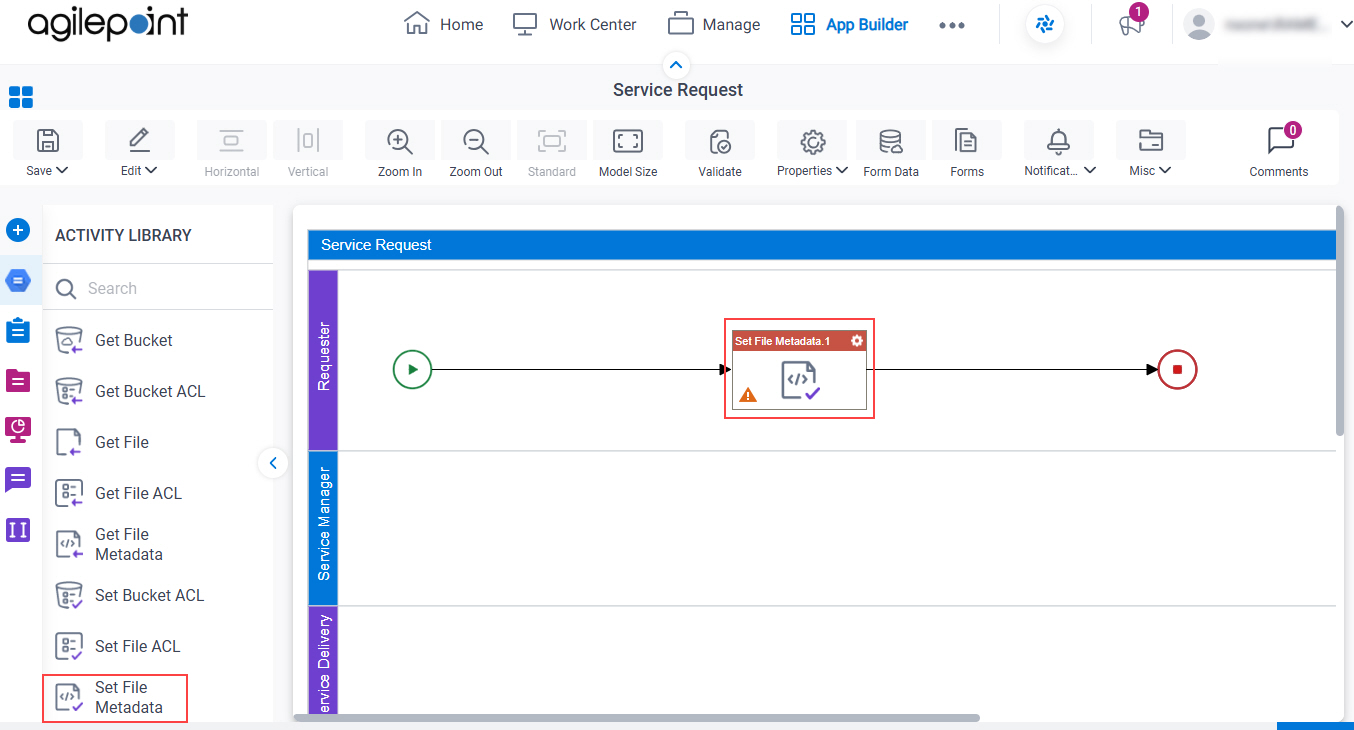Expand the Notifications dropdown arrow

click(x=1090, y=170)
